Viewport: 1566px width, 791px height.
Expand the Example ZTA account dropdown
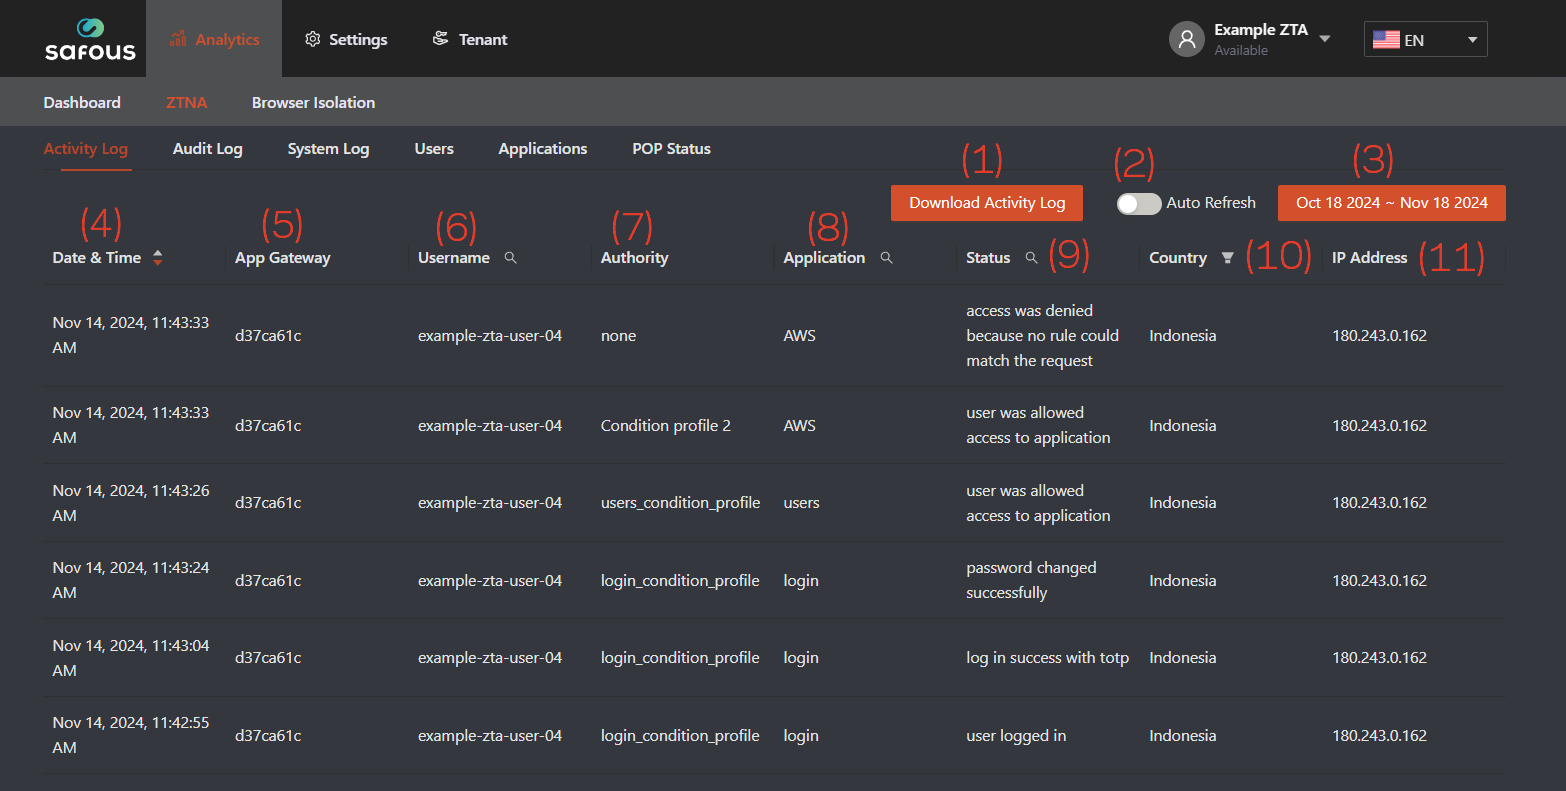point(1325,37)
